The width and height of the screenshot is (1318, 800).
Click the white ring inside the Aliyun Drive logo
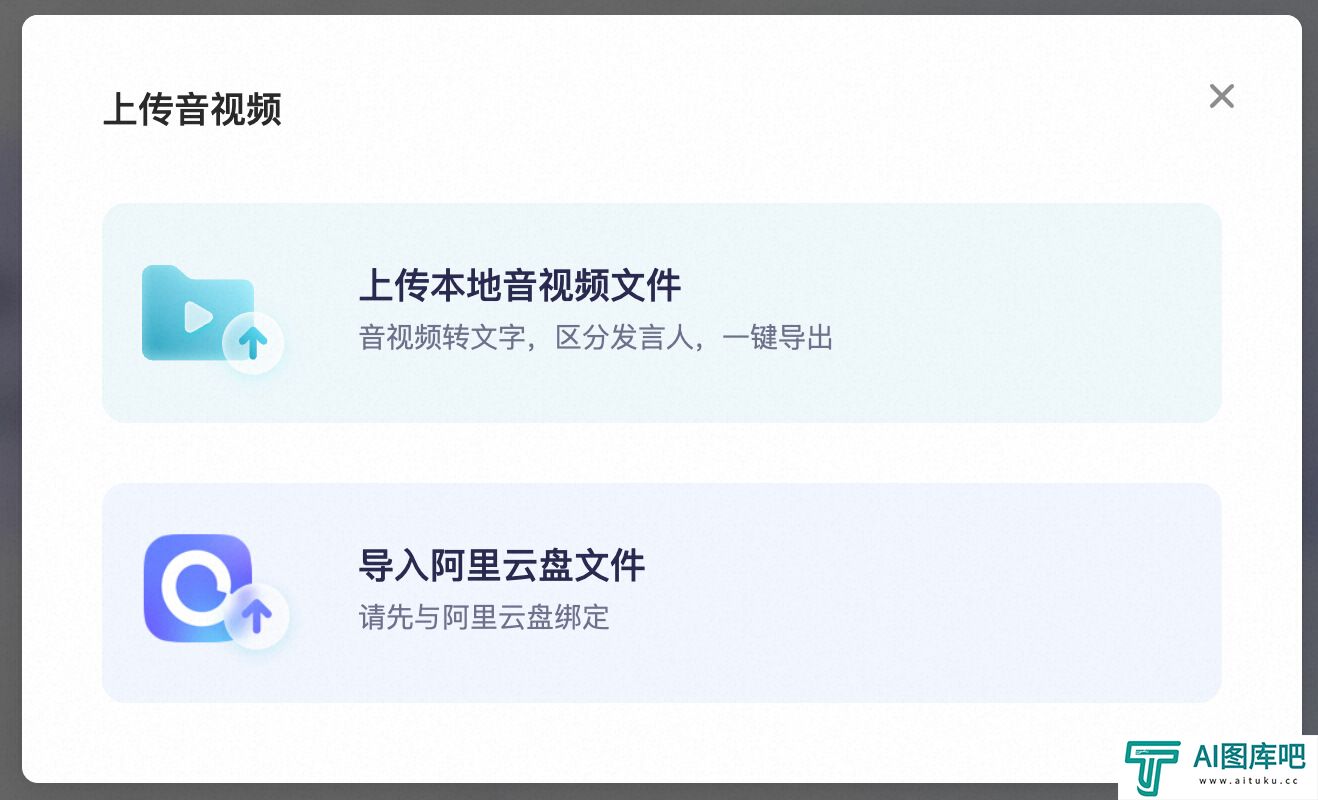[x=197, y=588]
